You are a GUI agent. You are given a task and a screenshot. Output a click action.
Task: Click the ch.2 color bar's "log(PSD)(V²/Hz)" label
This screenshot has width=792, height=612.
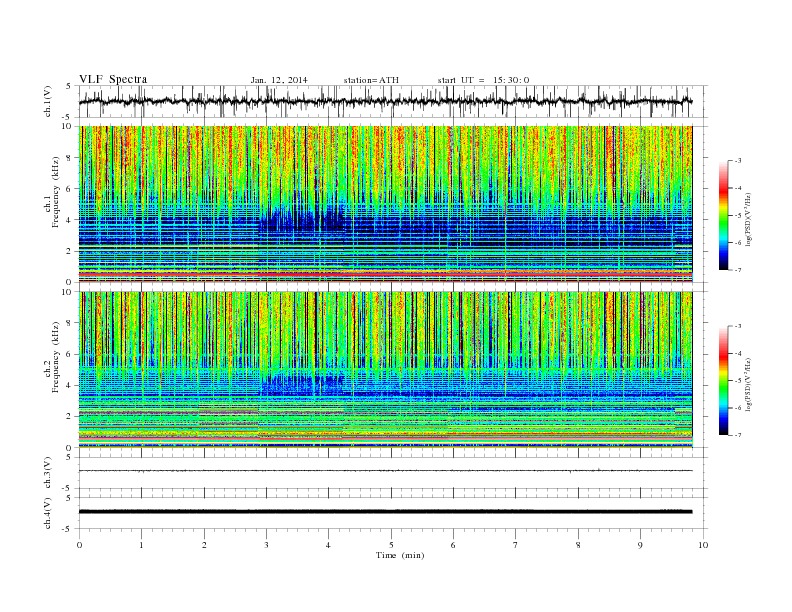(748, 384)
